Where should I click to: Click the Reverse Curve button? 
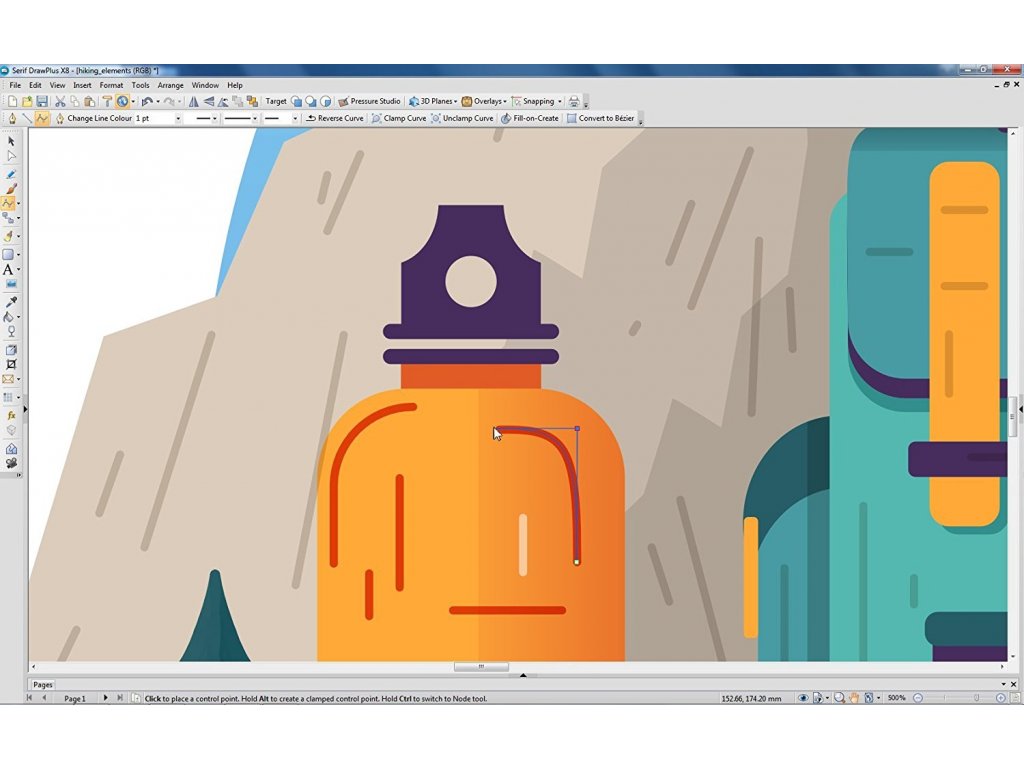click(335, 118)
